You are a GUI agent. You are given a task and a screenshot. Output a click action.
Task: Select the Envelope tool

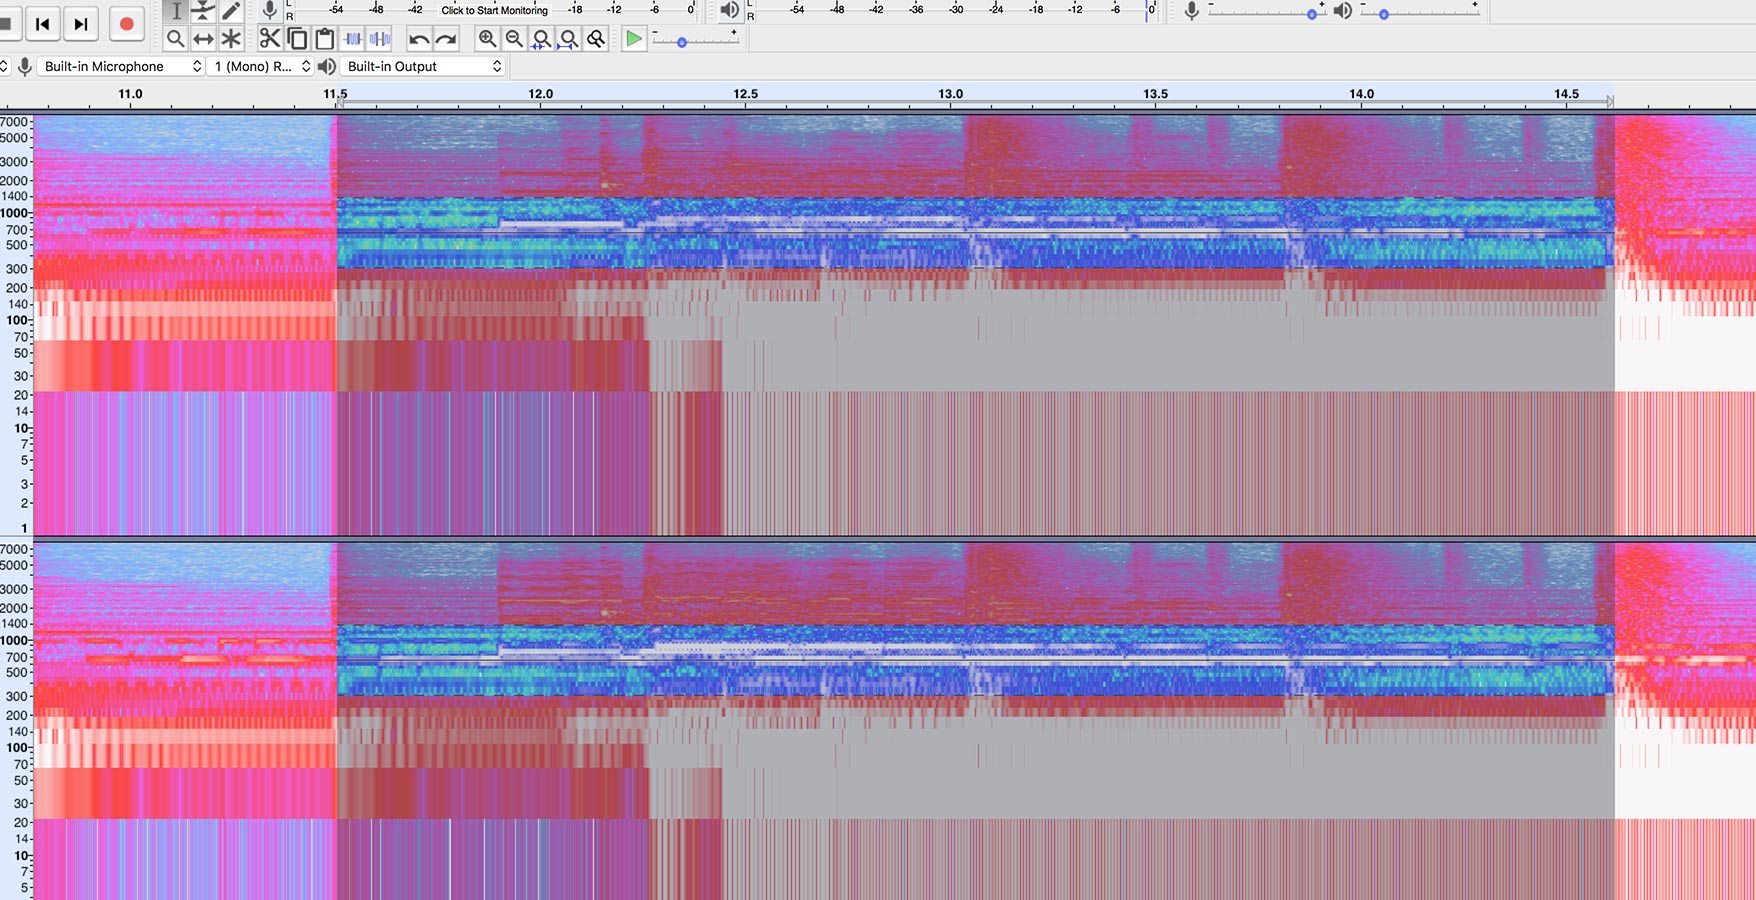point(203,11)
